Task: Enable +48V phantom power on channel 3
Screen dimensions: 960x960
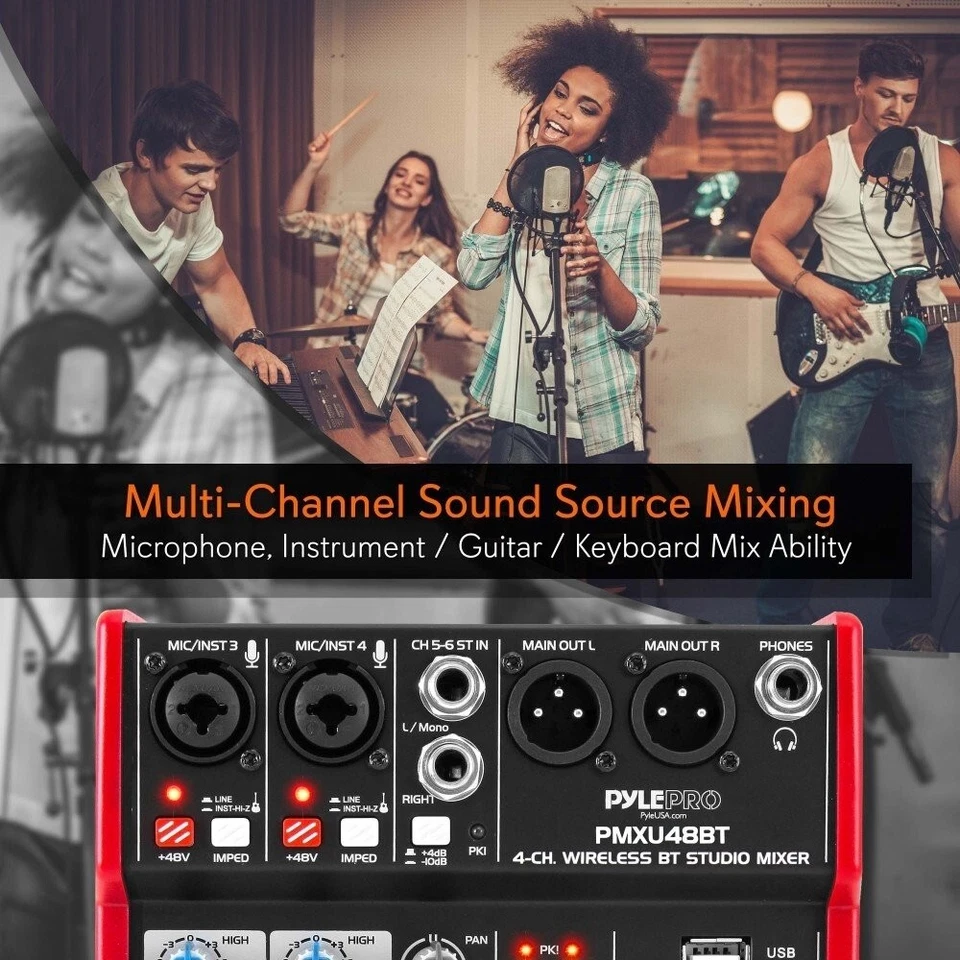Action: (x=175, y=832)
